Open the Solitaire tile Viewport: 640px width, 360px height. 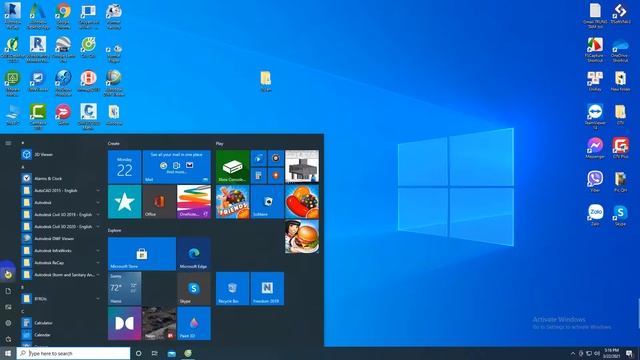click(267, 202)
